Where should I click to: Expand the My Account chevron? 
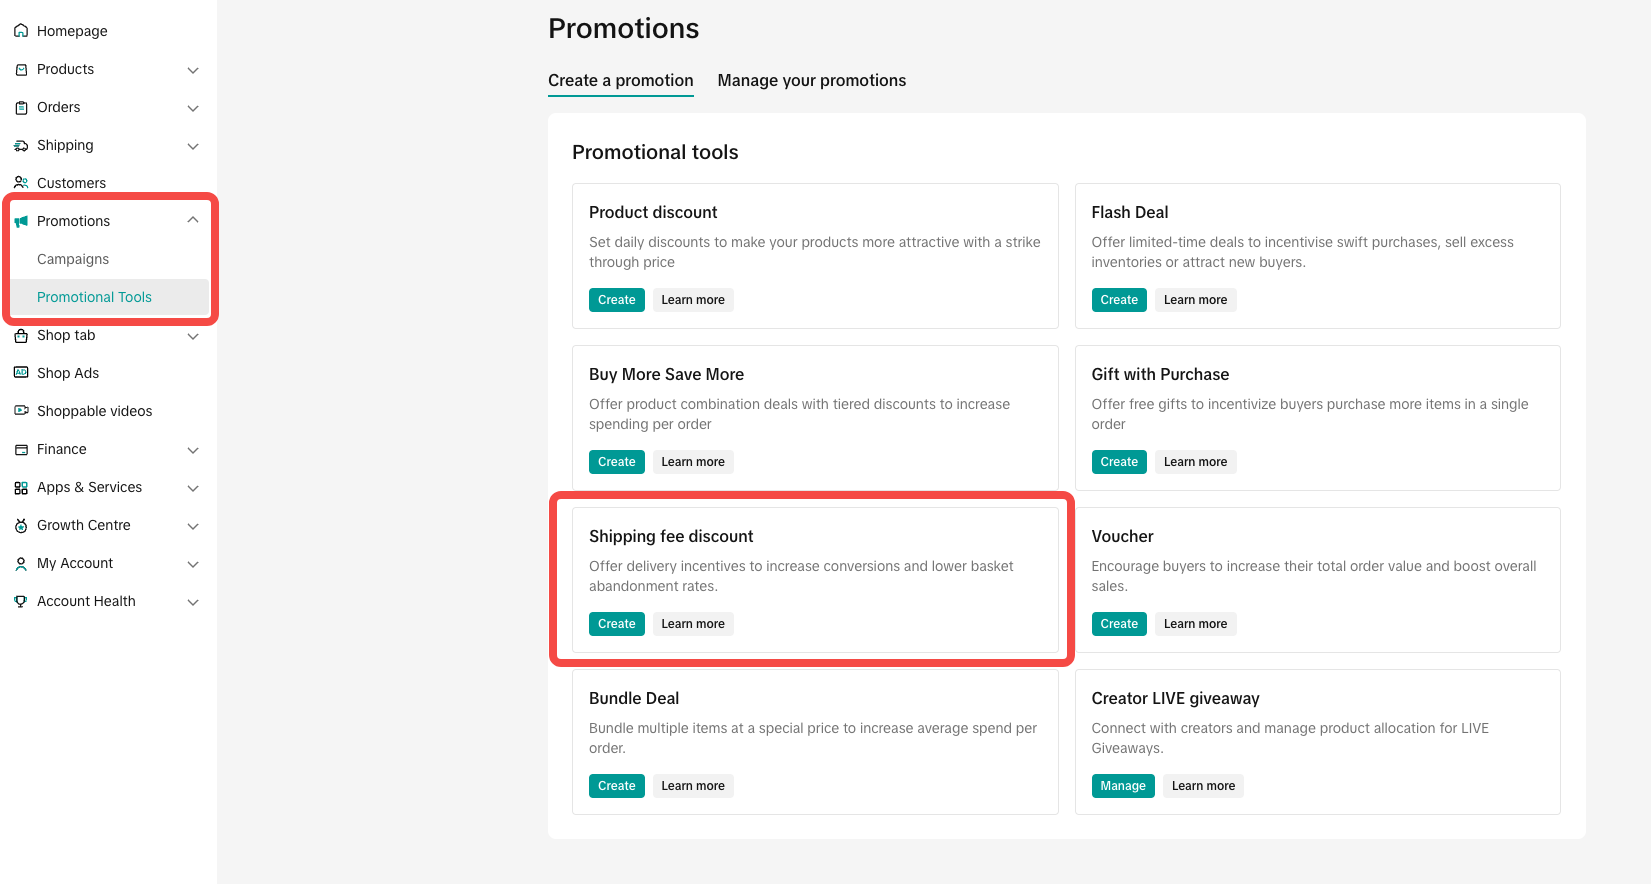[193, 564]
